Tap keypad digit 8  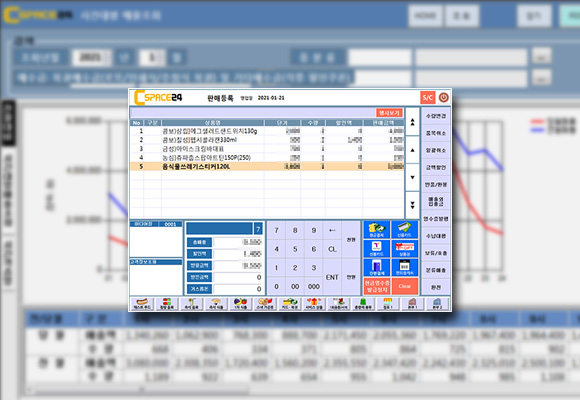(x=295, y=230)
